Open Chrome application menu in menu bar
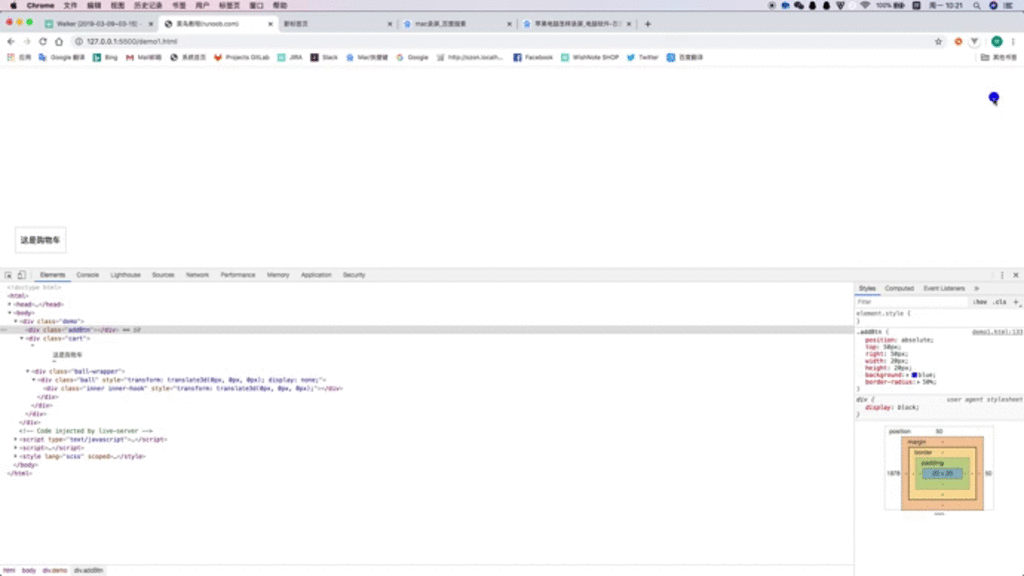The width and height of the screenshot is (1024, 576). click(40, 5)
